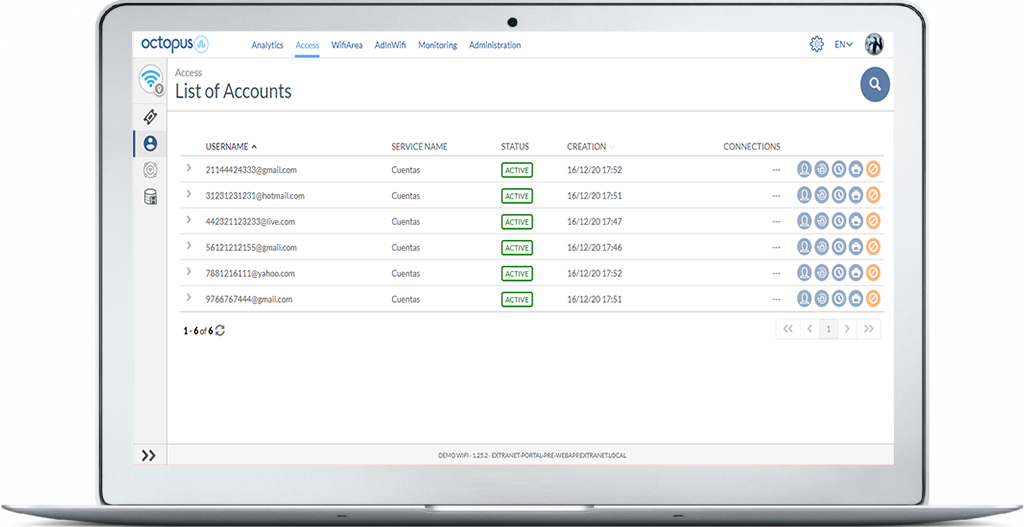
Task: Open the AdInWifi menu
Action: click(x=391, y=45)
